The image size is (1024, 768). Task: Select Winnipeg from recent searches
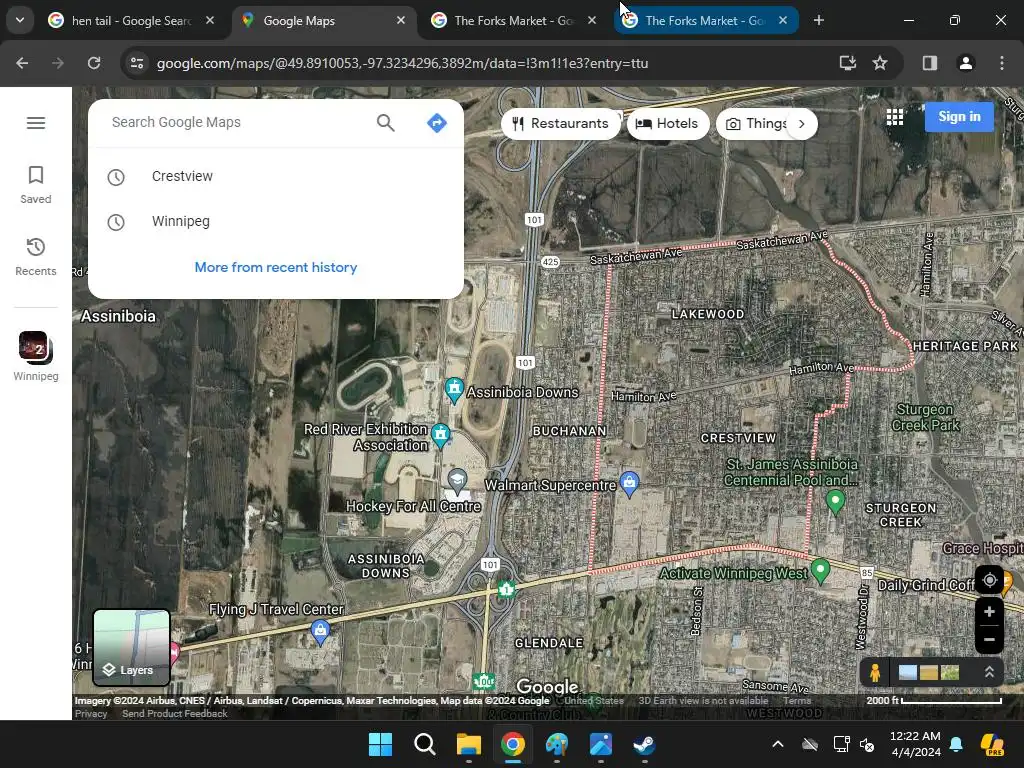click(276, 221)
